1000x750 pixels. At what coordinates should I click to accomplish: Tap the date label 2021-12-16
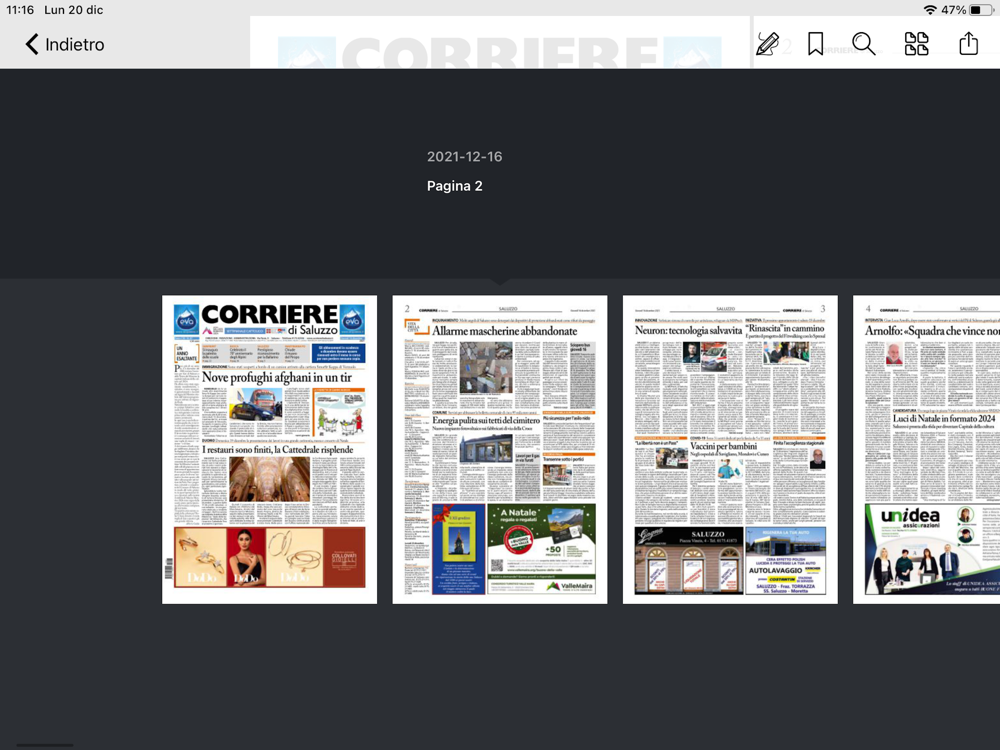point(464,156)
